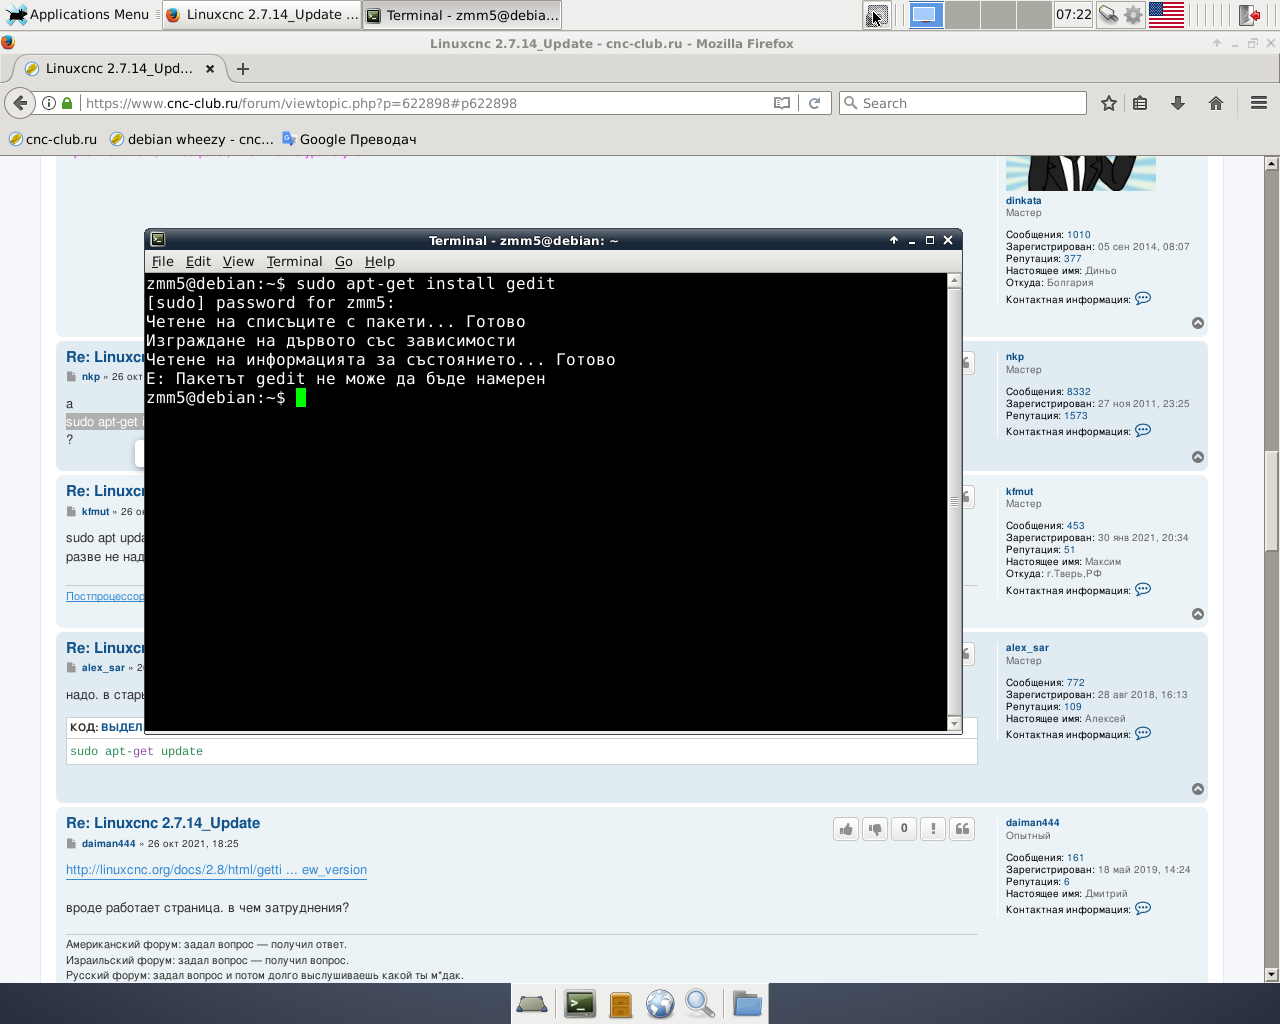Go to the Firefox home page icon

click(x=1216, y=103)
